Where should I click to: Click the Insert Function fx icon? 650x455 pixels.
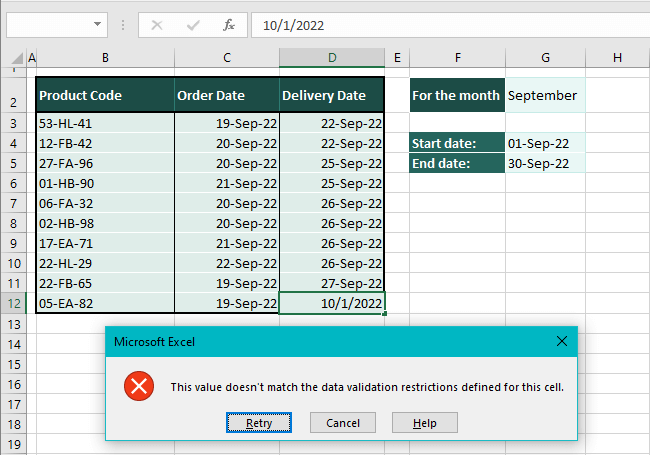click(229, 25)
